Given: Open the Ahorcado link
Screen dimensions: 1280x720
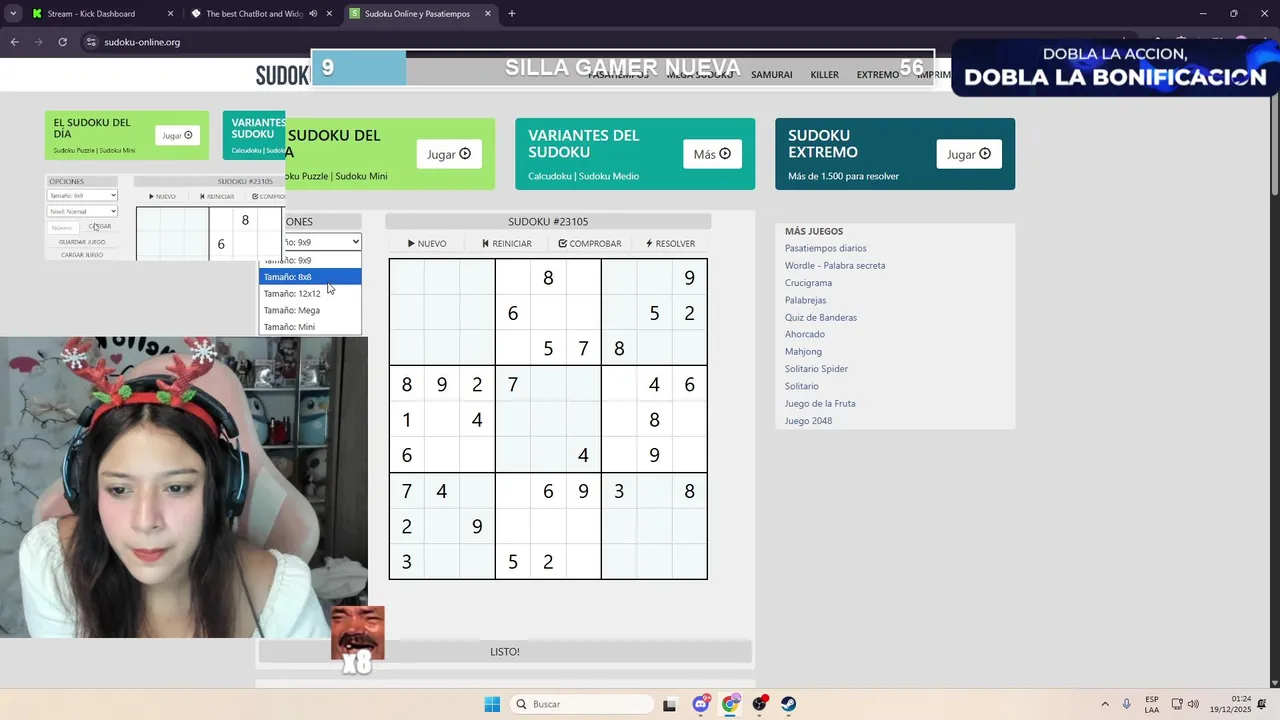Looking at the screenshot, I should click(x=805, y=334).
